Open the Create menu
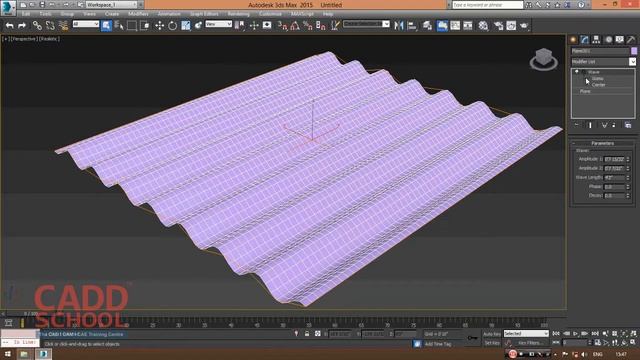This screenshot has height=360, width=640. (x=112, y=14)
